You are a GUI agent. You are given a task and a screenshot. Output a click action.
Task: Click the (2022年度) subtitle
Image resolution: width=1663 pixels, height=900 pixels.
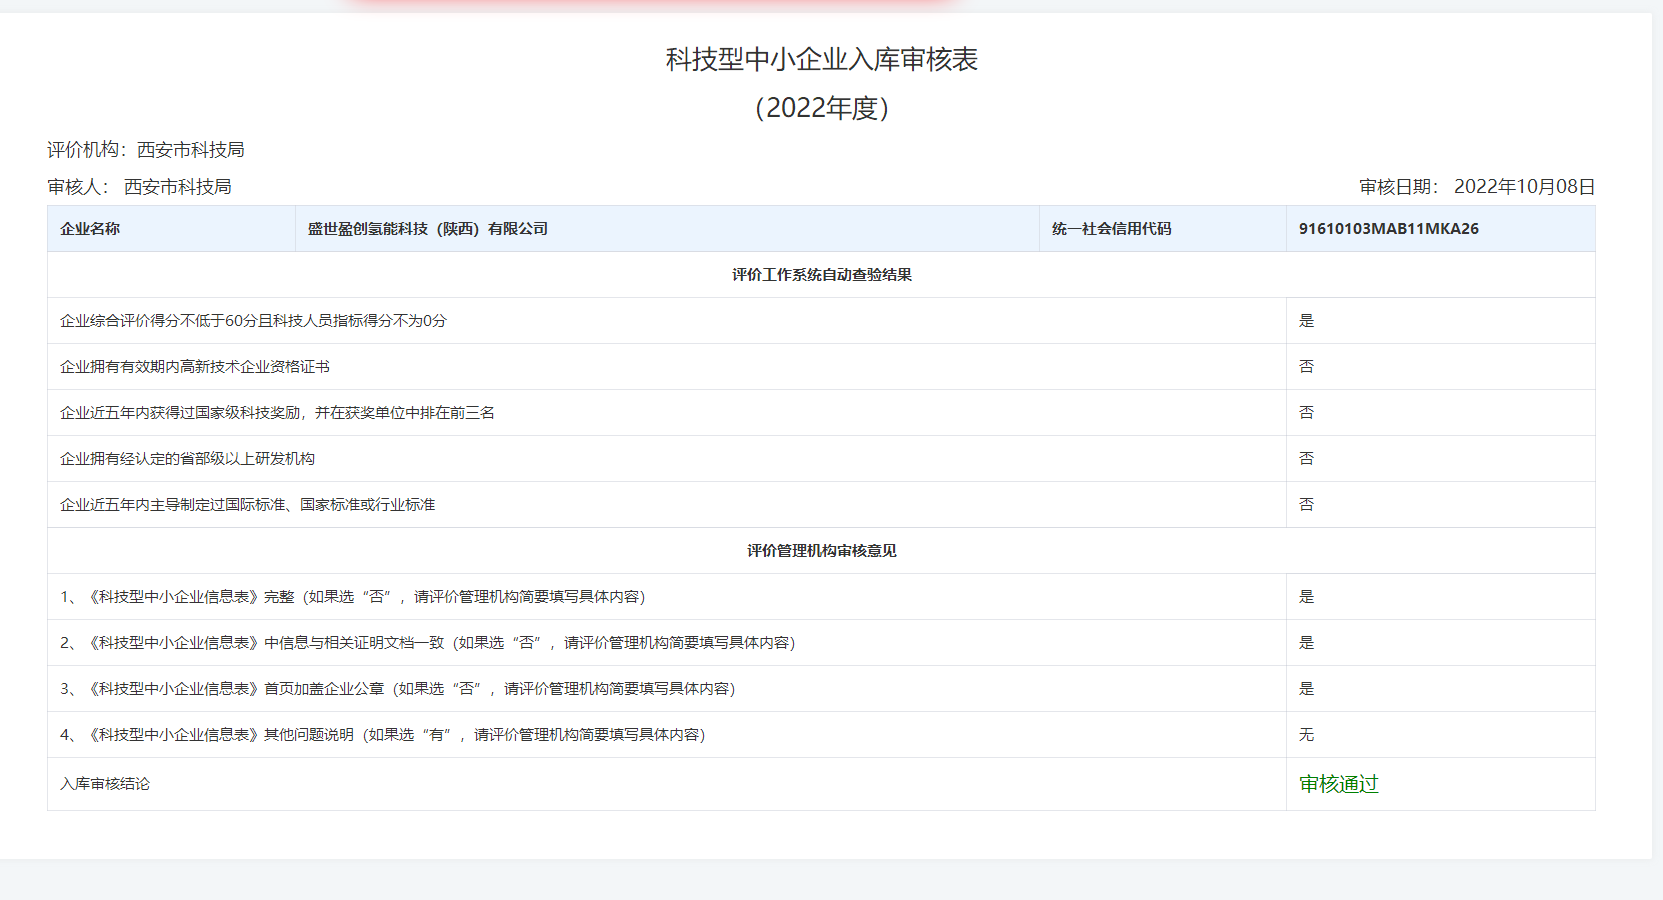pos(821,108)
